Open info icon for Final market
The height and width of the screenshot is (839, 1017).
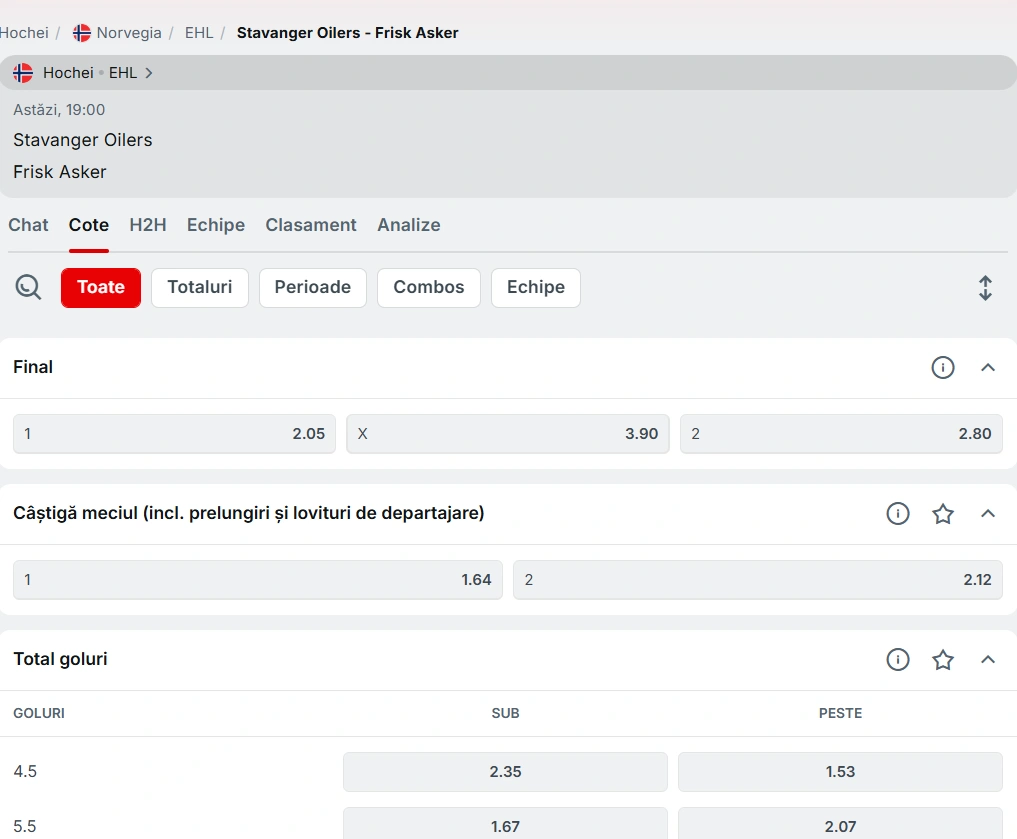(x=942, y=368)
